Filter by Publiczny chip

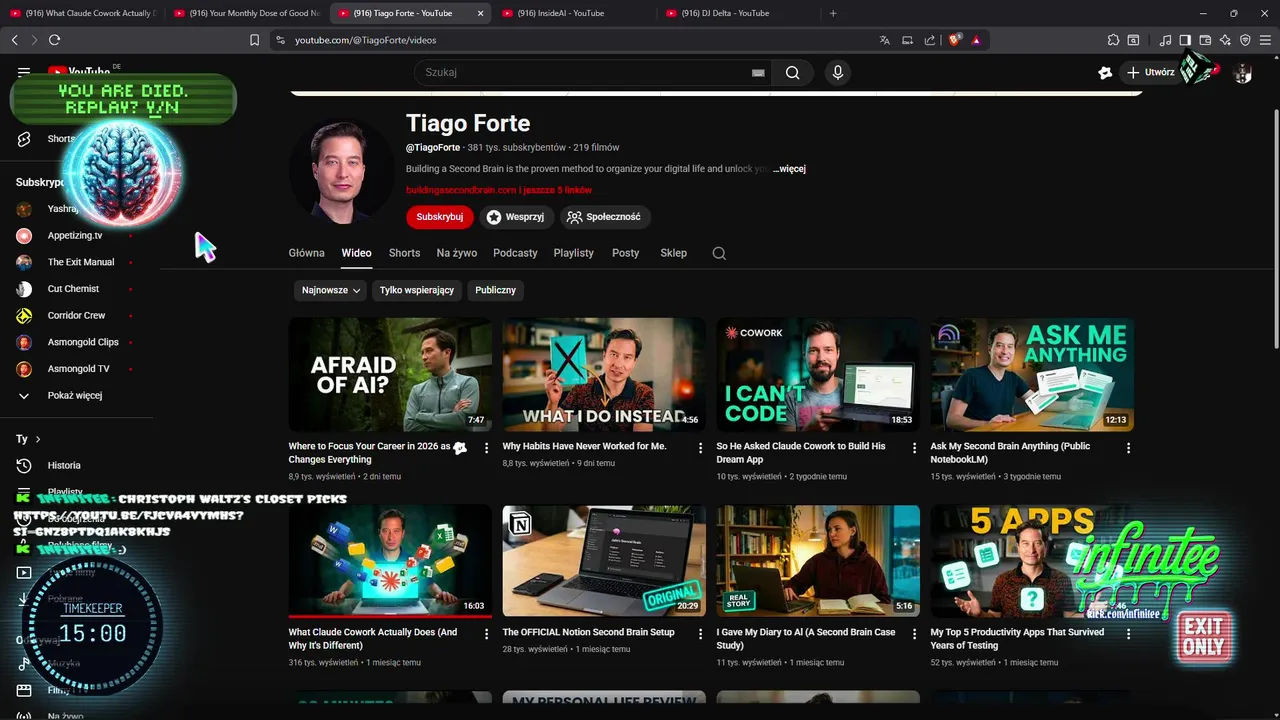[x=496, y=290]
